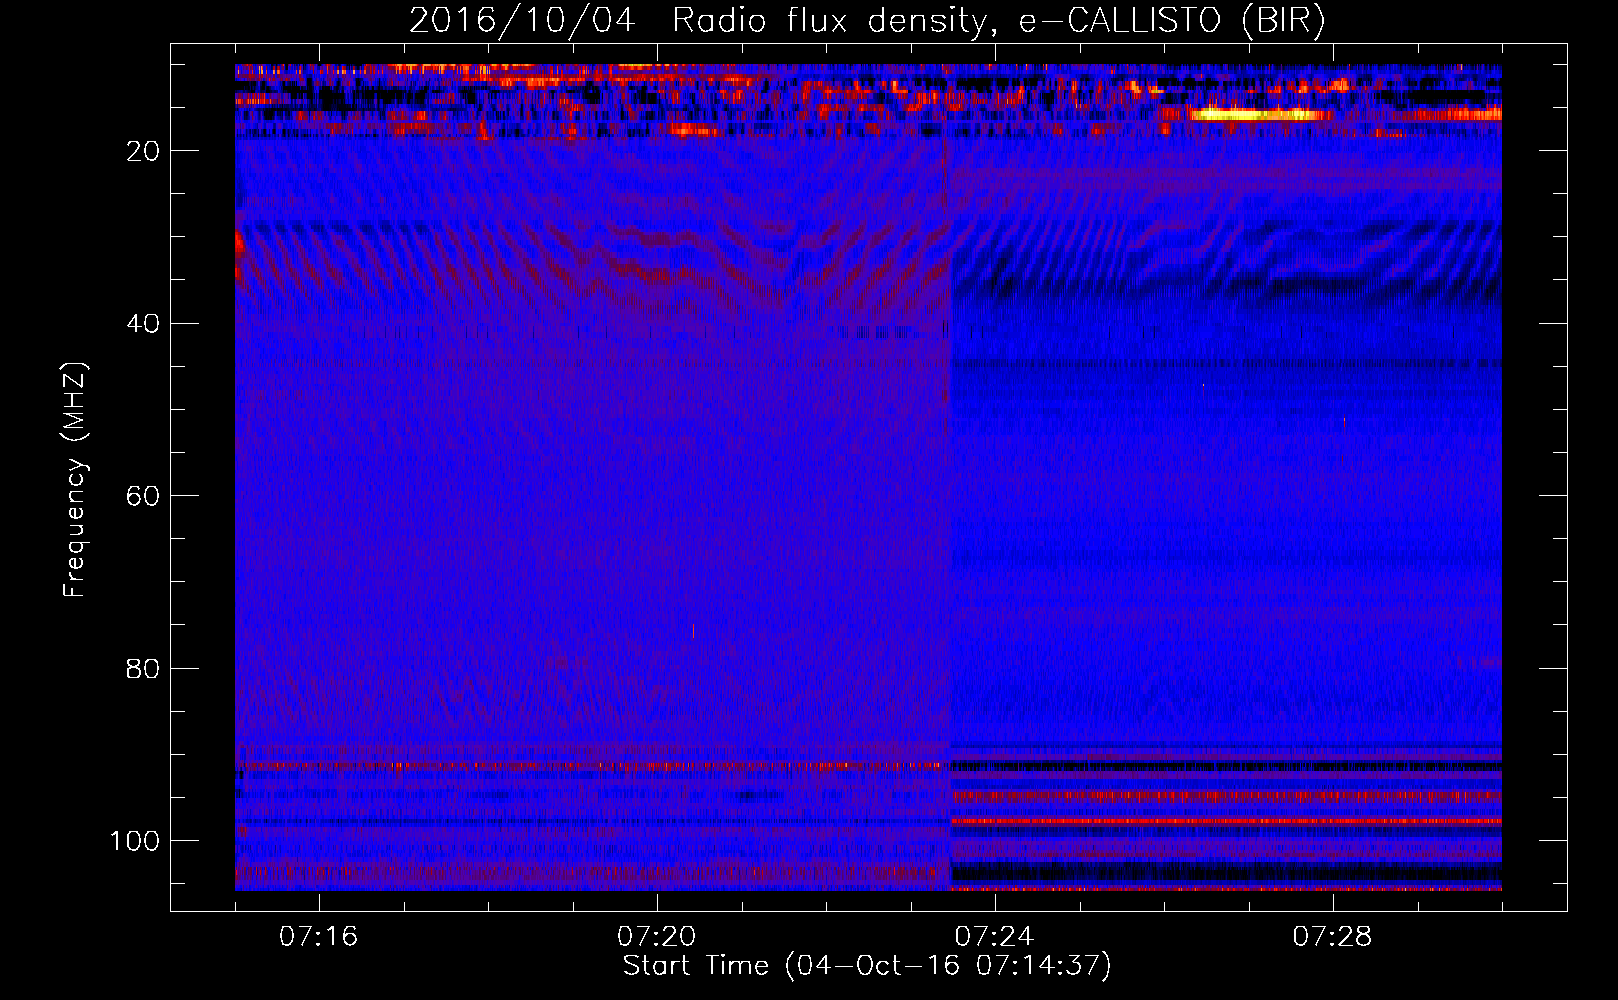Click the 07:28 time tick label
The image size is (1618, 1000).
point(1332,936)
